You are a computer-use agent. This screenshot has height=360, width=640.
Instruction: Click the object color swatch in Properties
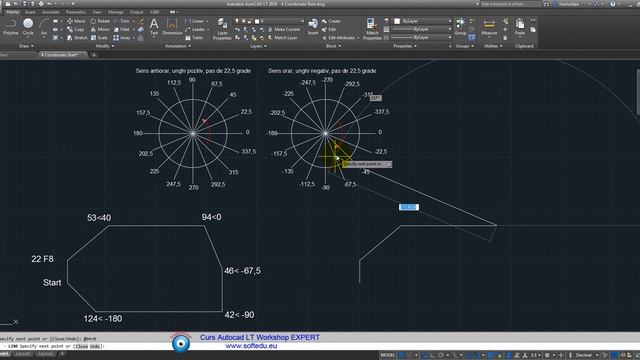pyautogui.click(x=397, y=21)
